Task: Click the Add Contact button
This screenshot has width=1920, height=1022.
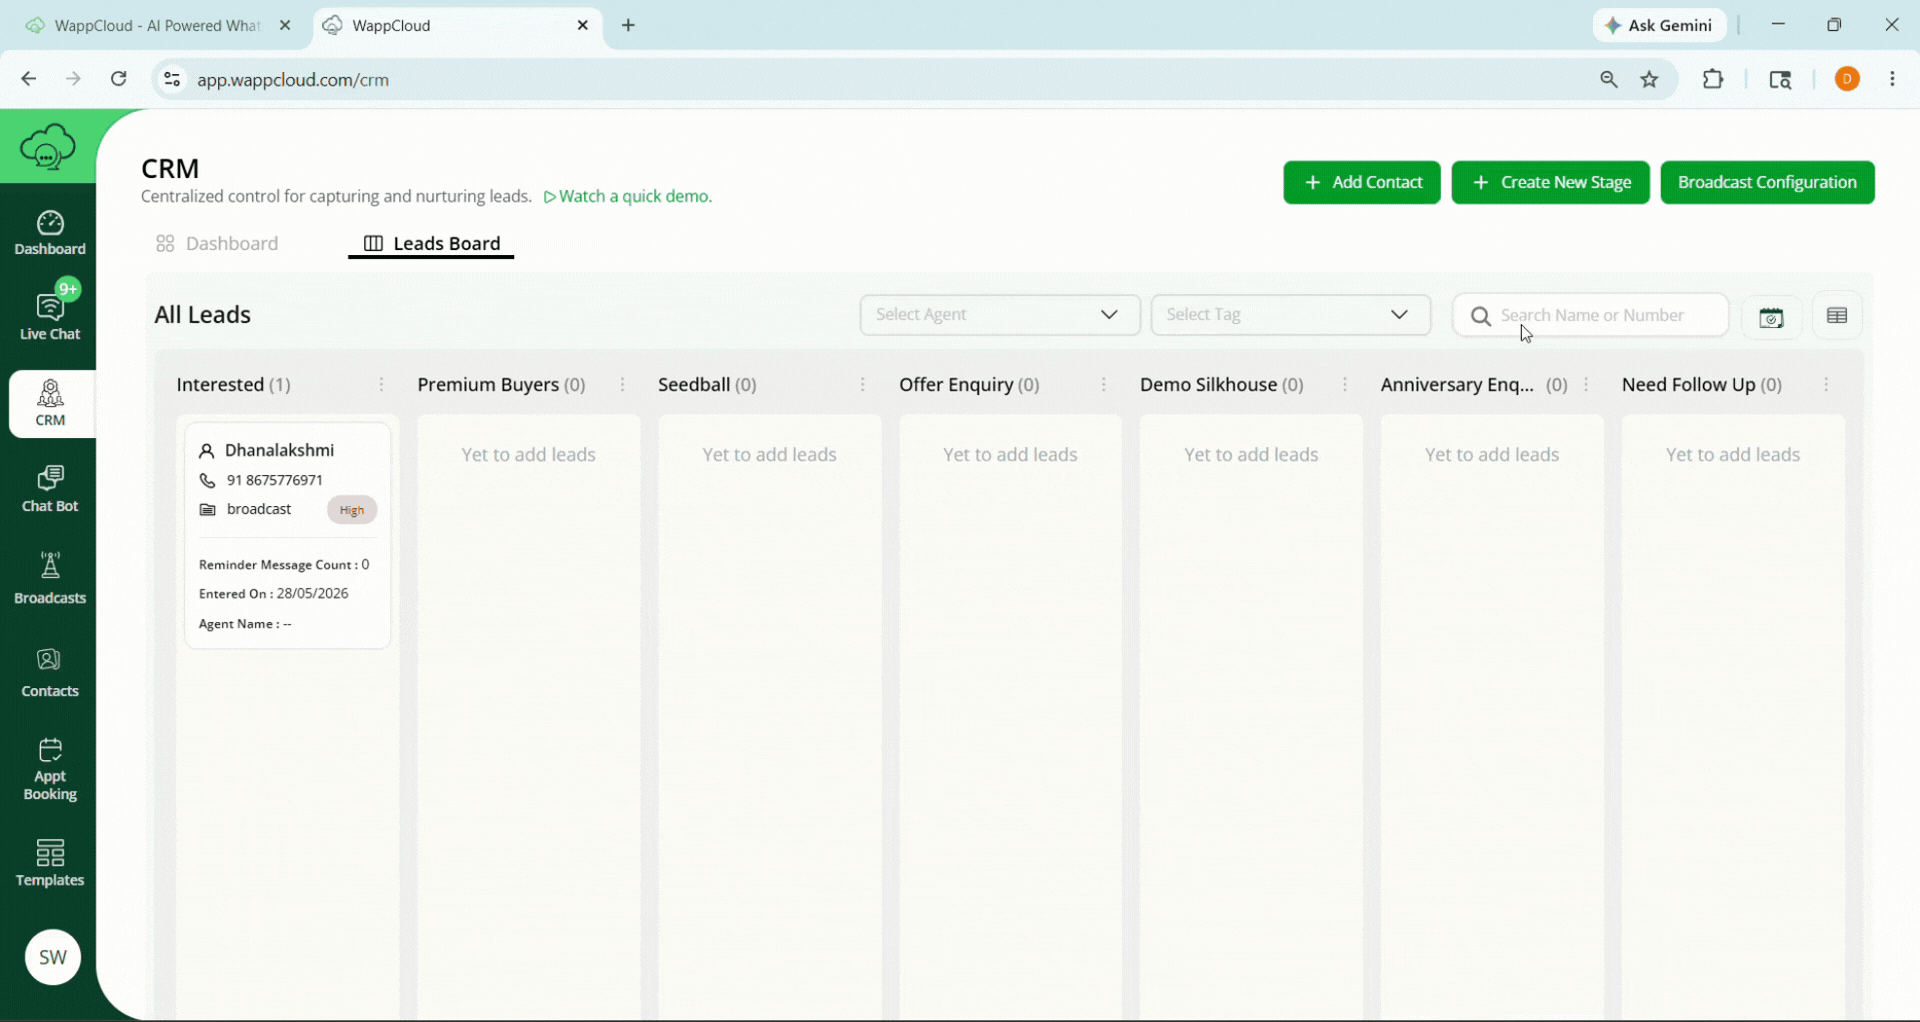Action: [x=1362, y=182]
